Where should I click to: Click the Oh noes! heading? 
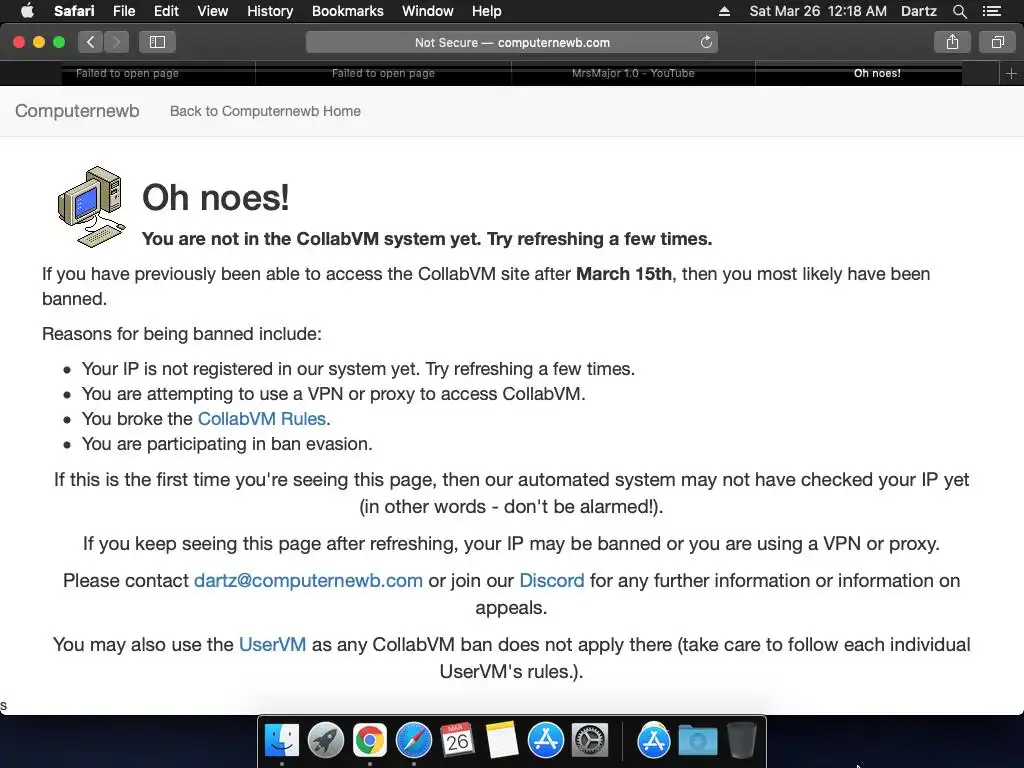click(216, 197)
